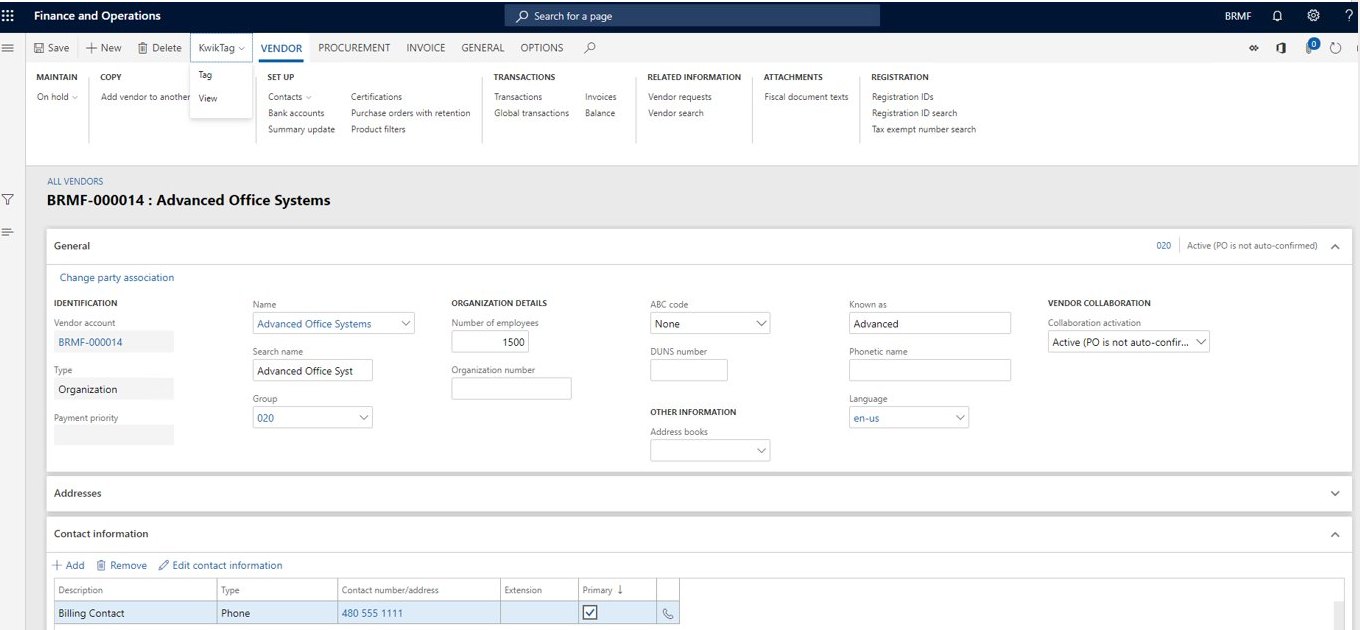
Task: Expand the left navigation pane hamburger
Action: pos(8,48)
